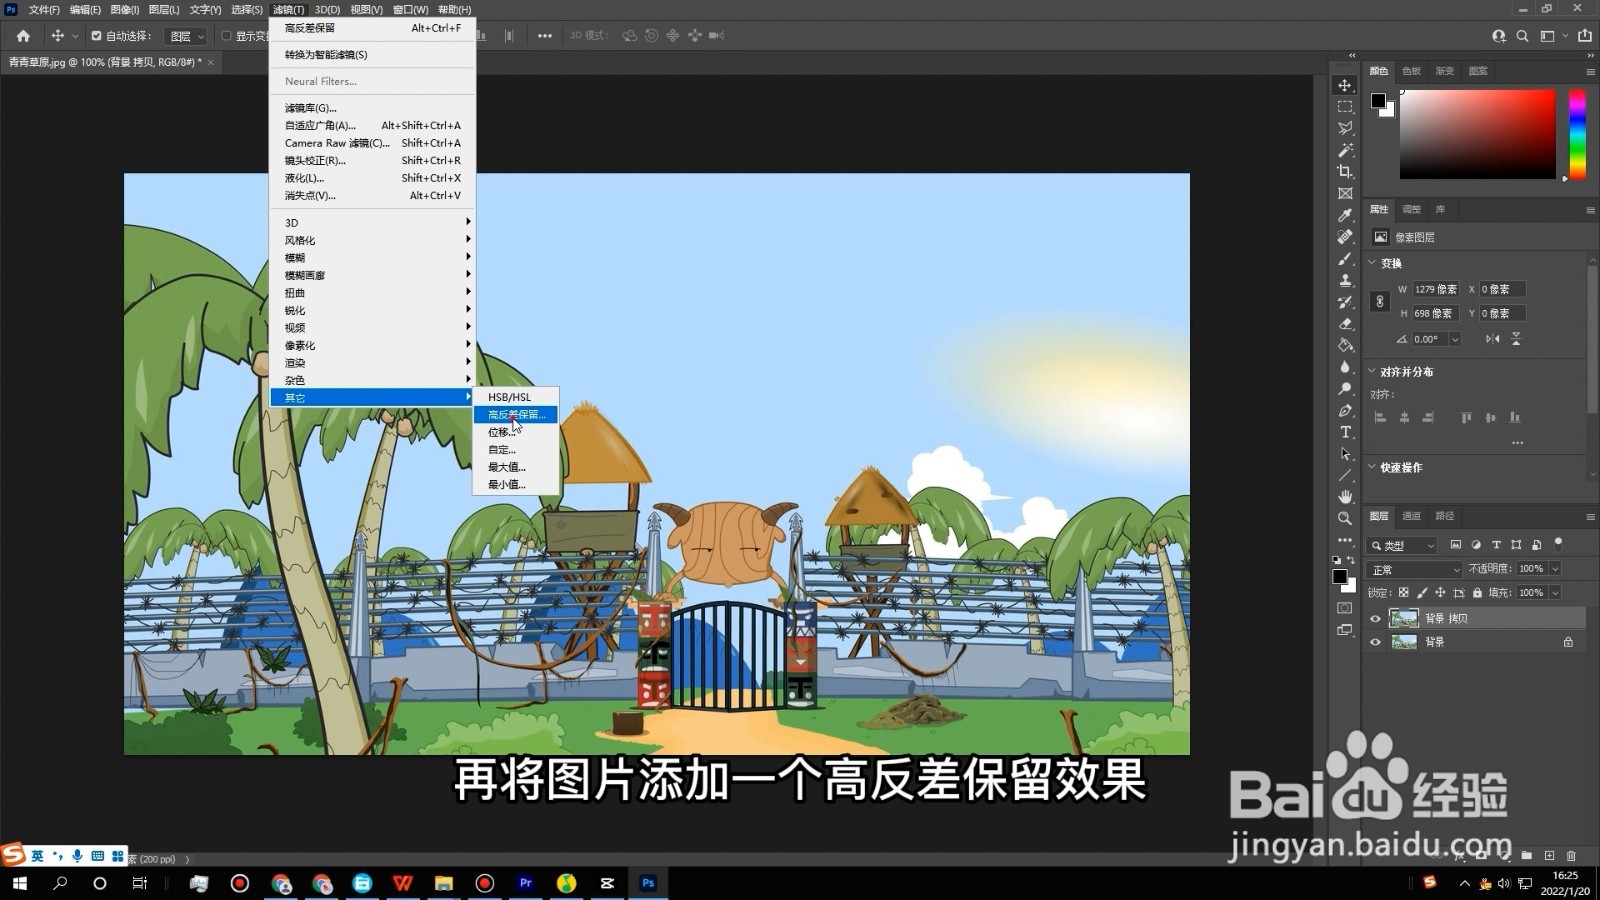Click the search icon in top right
The height and width of the screenshot is (900, 1600).
coord(1522,36)
